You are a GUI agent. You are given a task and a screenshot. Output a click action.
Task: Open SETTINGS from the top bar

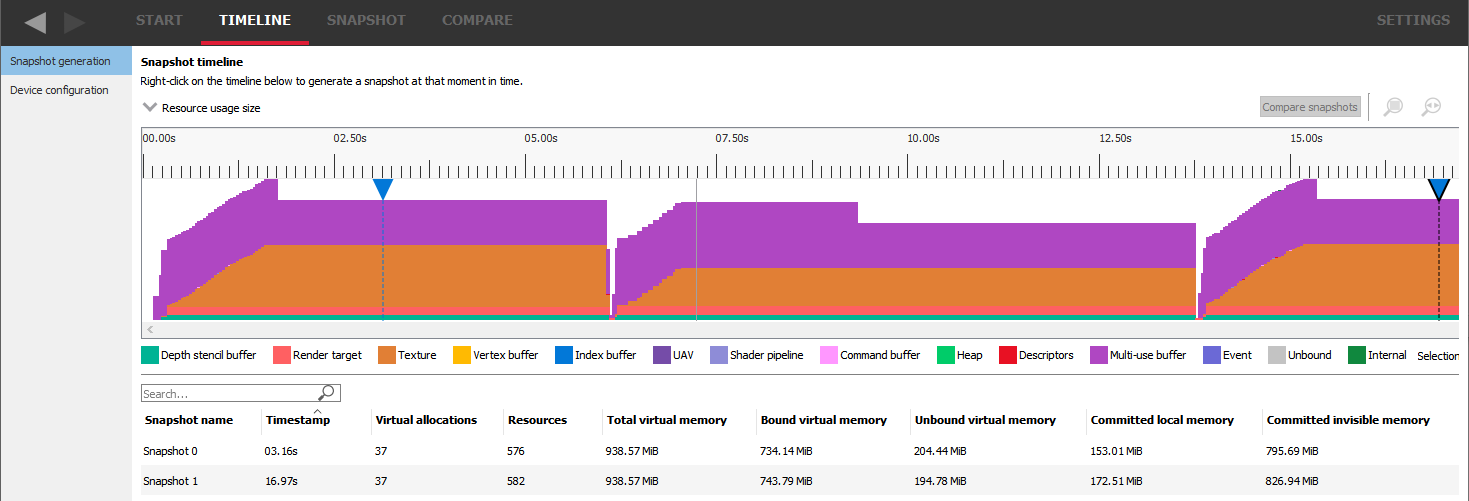(x=1412, y=20)
